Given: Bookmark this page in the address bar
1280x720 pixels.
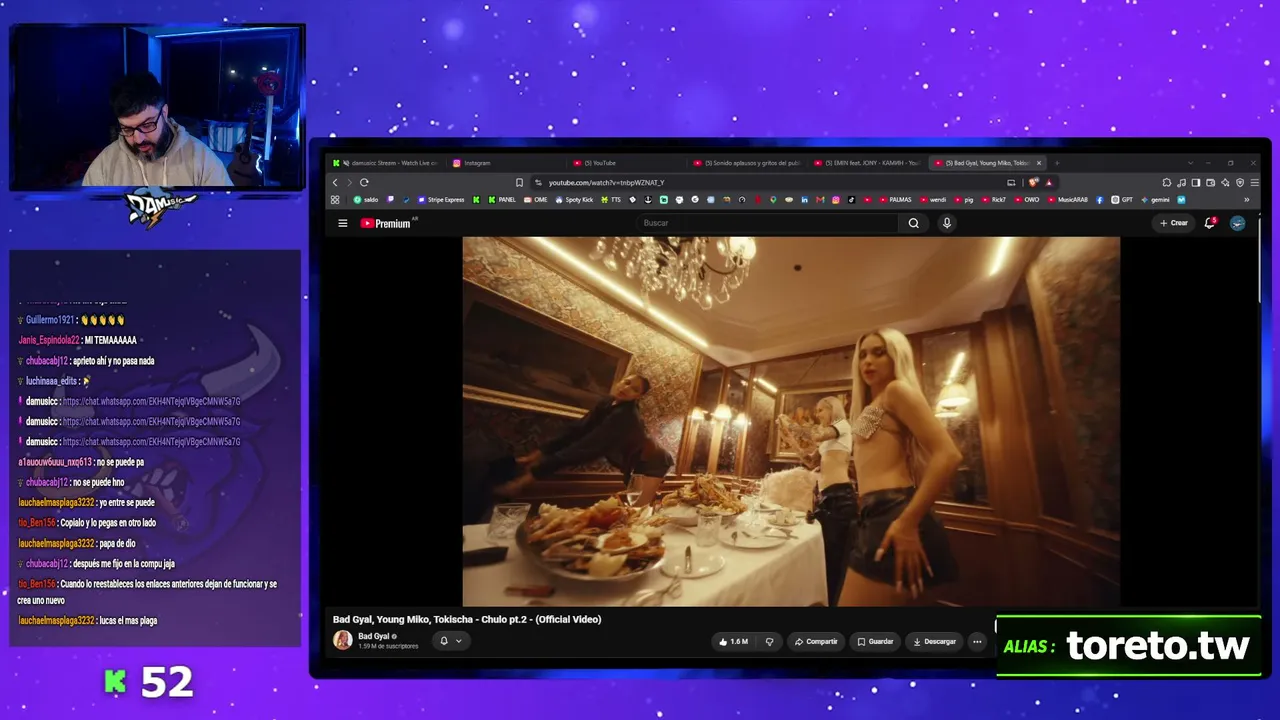Looking at the screenshot, I should click(x=519, y=182).
